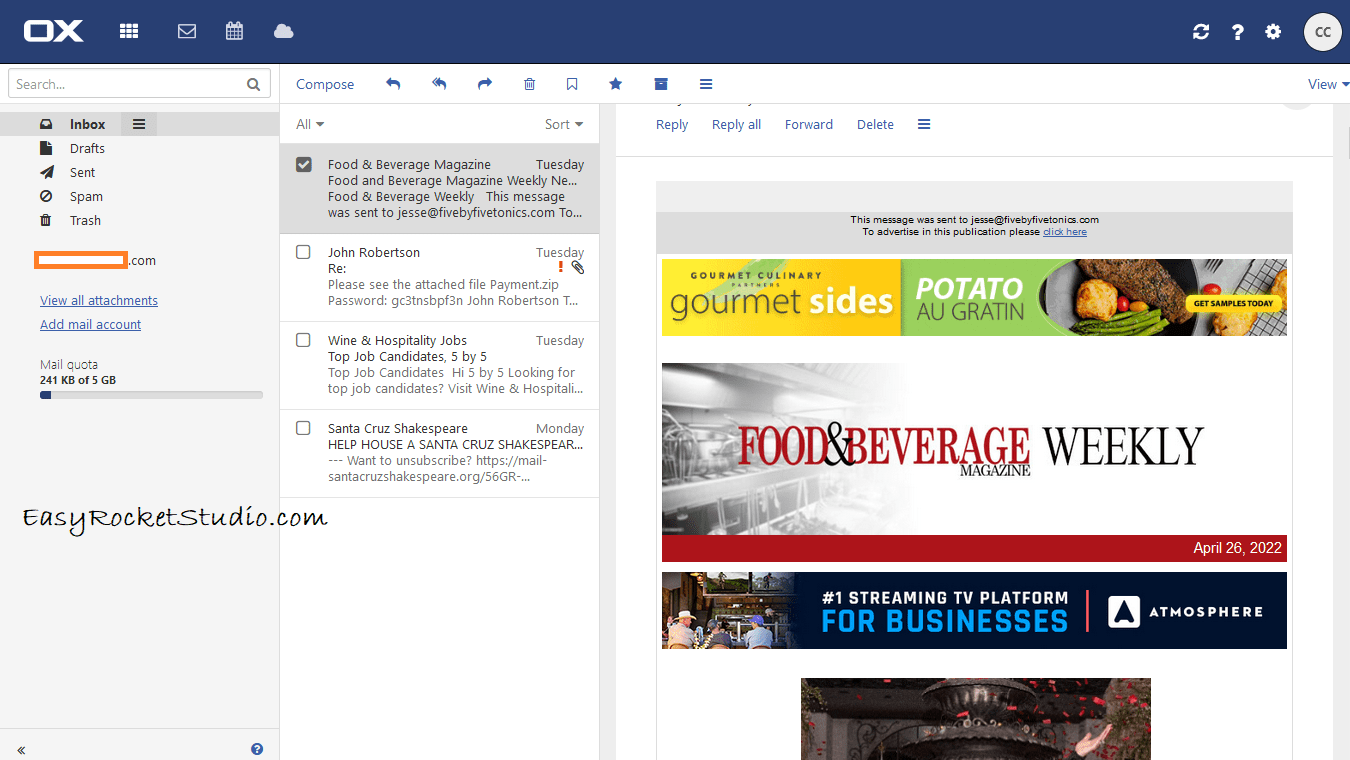Screen dimensions: 1350x760
Task: Open the Sort dropdown
Action: pos(564,124)
